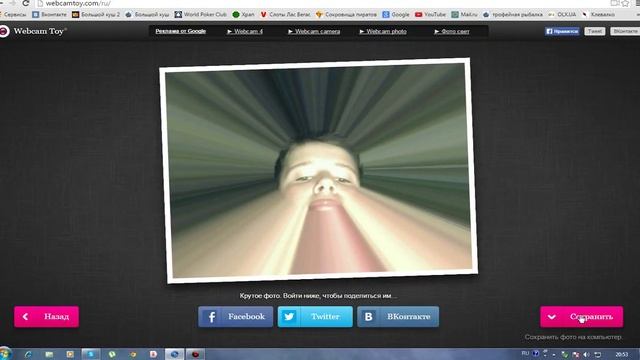The height and width of the screenshot is (360, 640).
Task: Click the Facebook Like button in header
Action: (562, 31)
